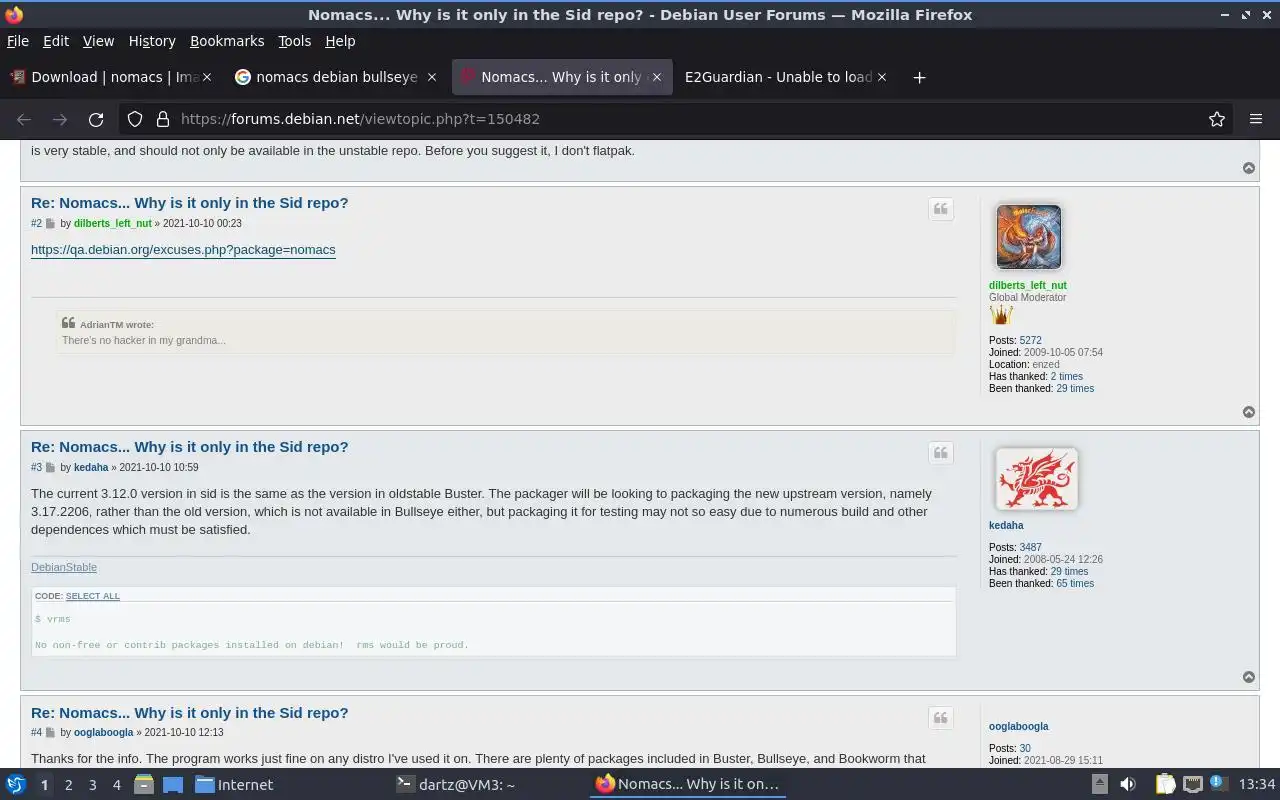The width and height of the screenshot is (1280, 800).
Task: Open the DebianStable signature link
Action: coord(64,567)
